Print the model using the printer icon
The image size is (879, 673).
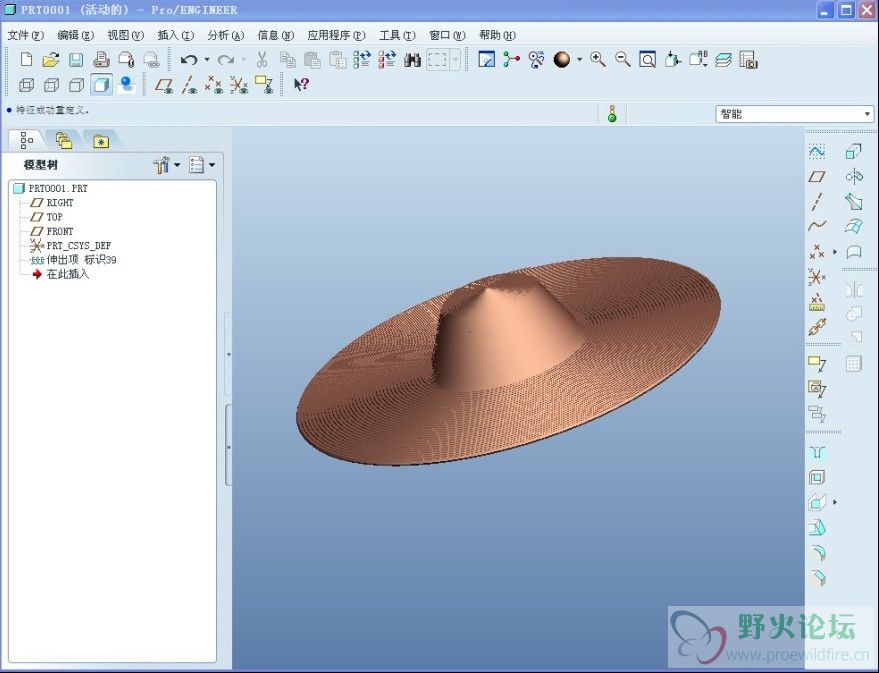[x=101, y=59]
